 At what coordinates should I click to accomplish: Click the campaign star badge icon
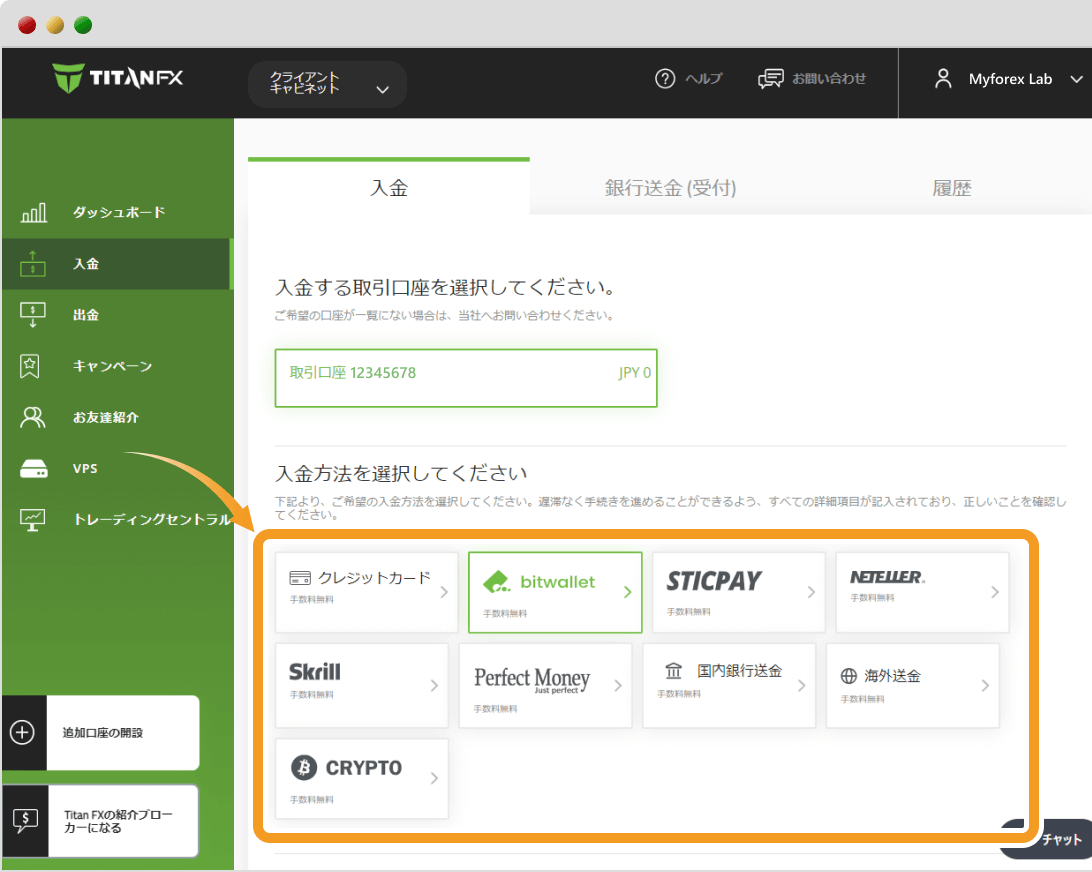tap(30, 366)
